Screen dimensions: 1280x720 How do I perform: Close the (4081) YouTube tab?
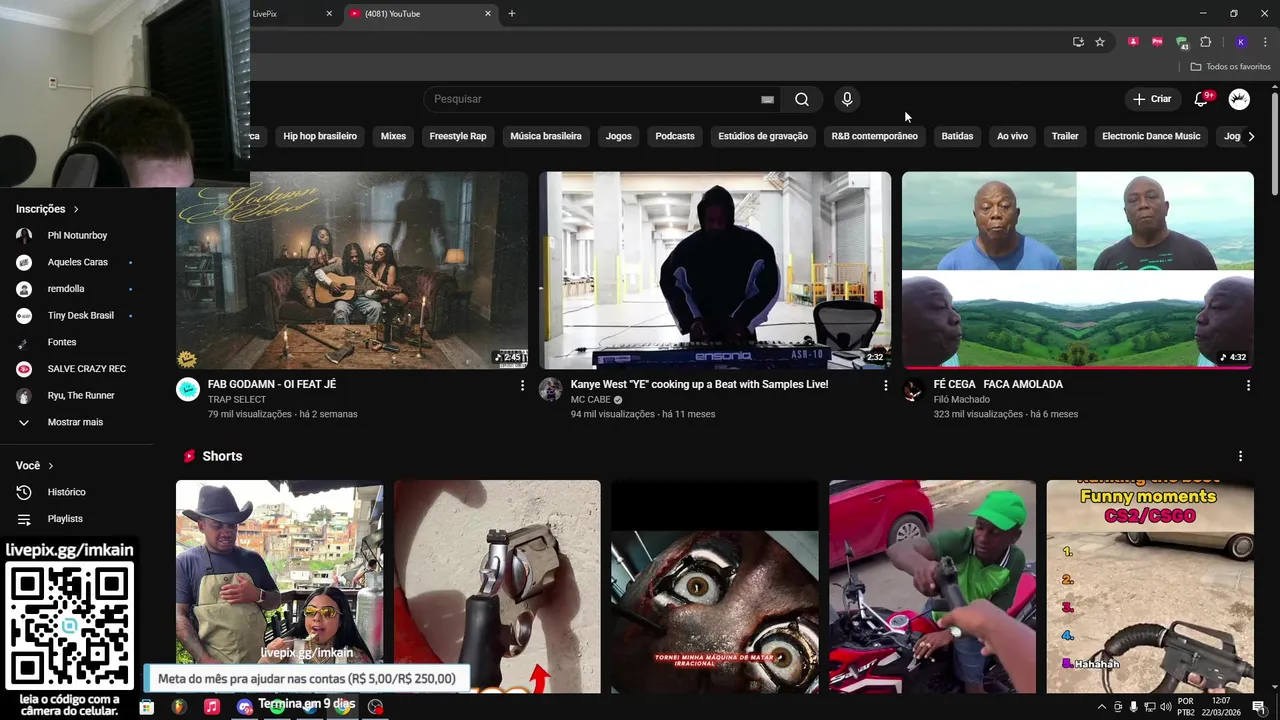click(488, 14)
